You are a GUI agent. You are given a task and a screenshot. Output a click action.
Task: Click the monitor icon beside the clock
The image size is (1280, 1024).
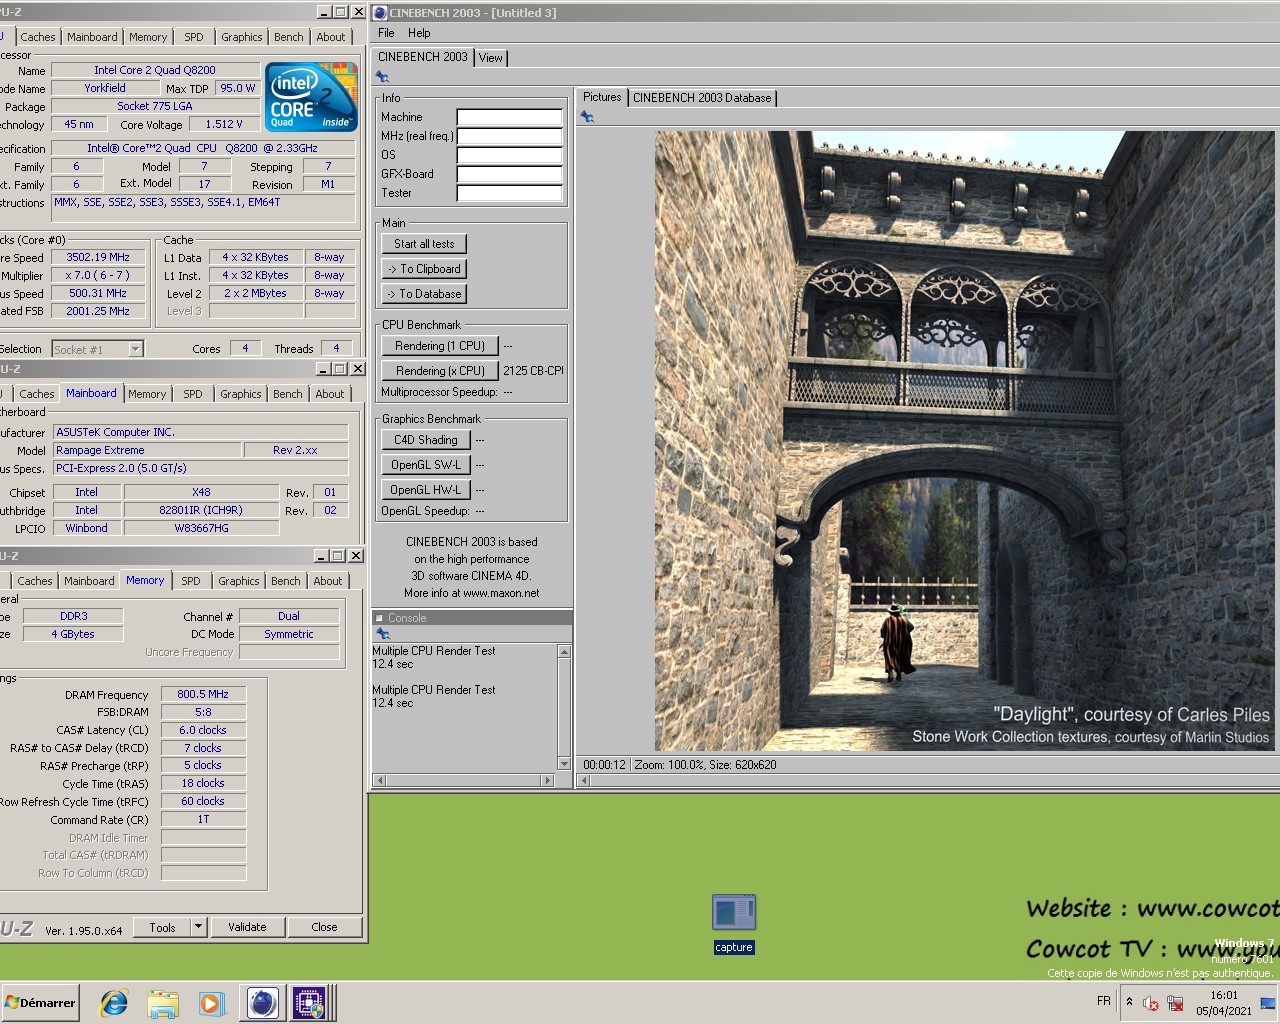[x=1267, y=1003]
